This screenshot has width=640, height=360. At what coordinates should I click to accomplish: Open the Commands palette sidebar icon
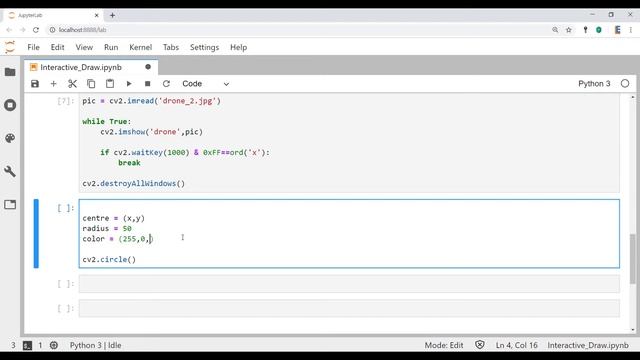click(10, 138)
